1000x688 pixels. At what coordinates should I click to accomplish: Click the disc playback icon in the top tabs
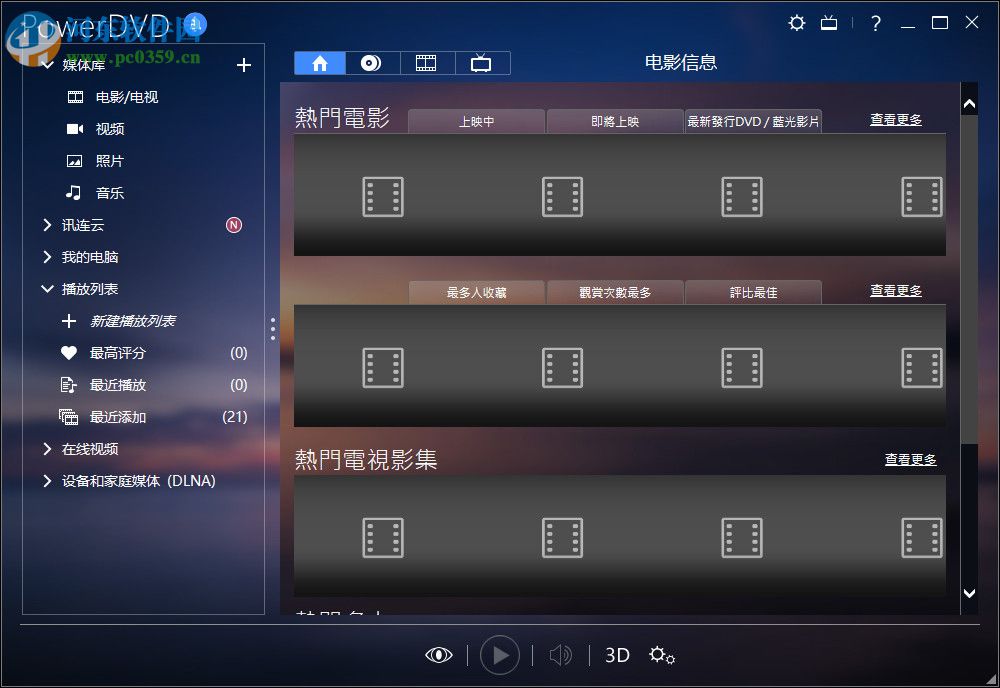point(372,62)
